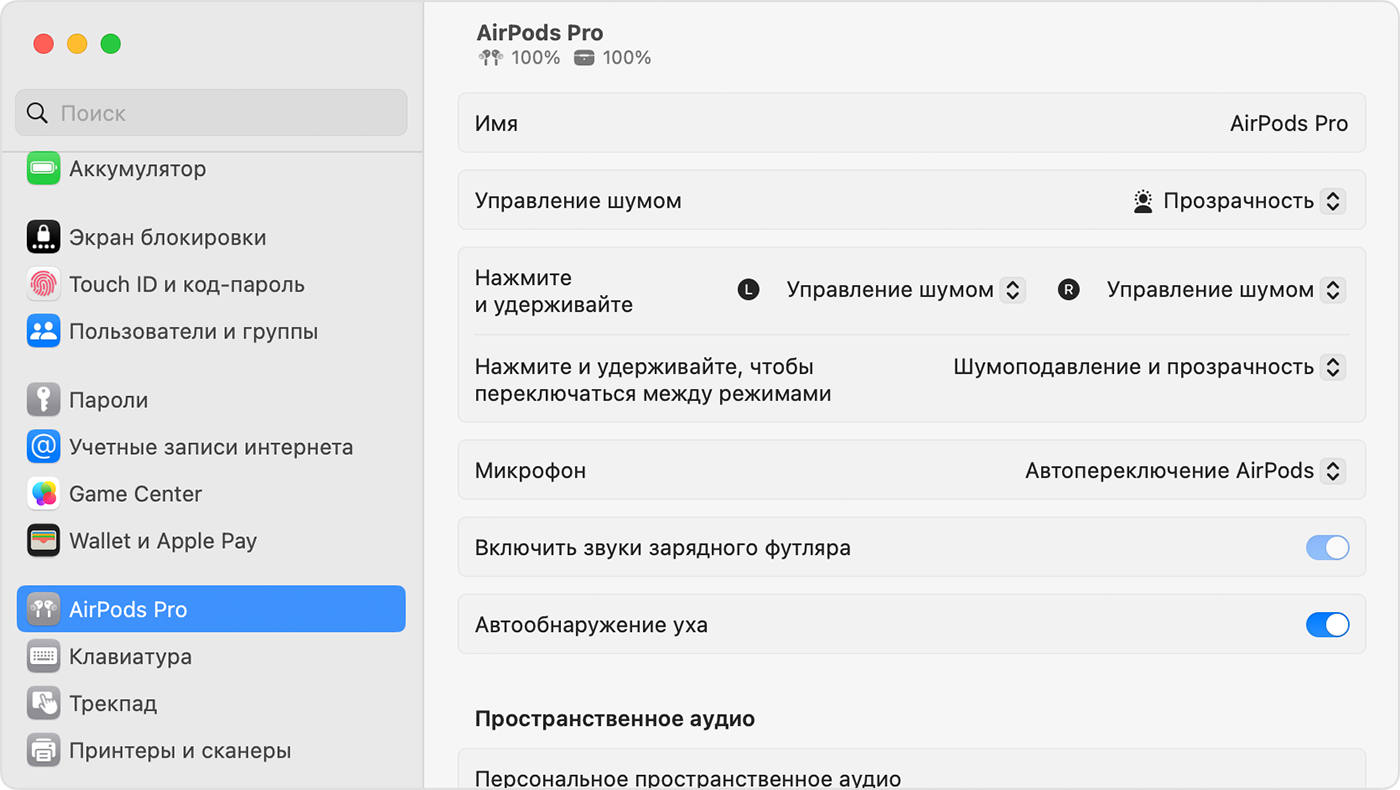
Task: Click the Клавиатура keyboard icon
Action: click(43, 656)
